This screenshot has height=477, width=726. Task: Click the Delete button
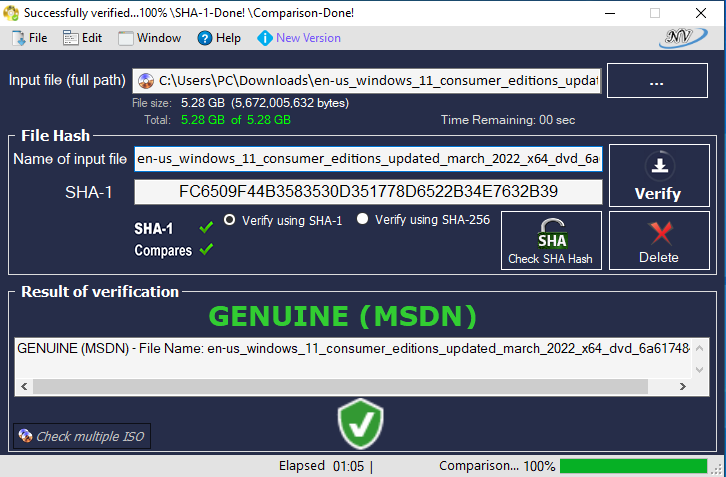659,240
